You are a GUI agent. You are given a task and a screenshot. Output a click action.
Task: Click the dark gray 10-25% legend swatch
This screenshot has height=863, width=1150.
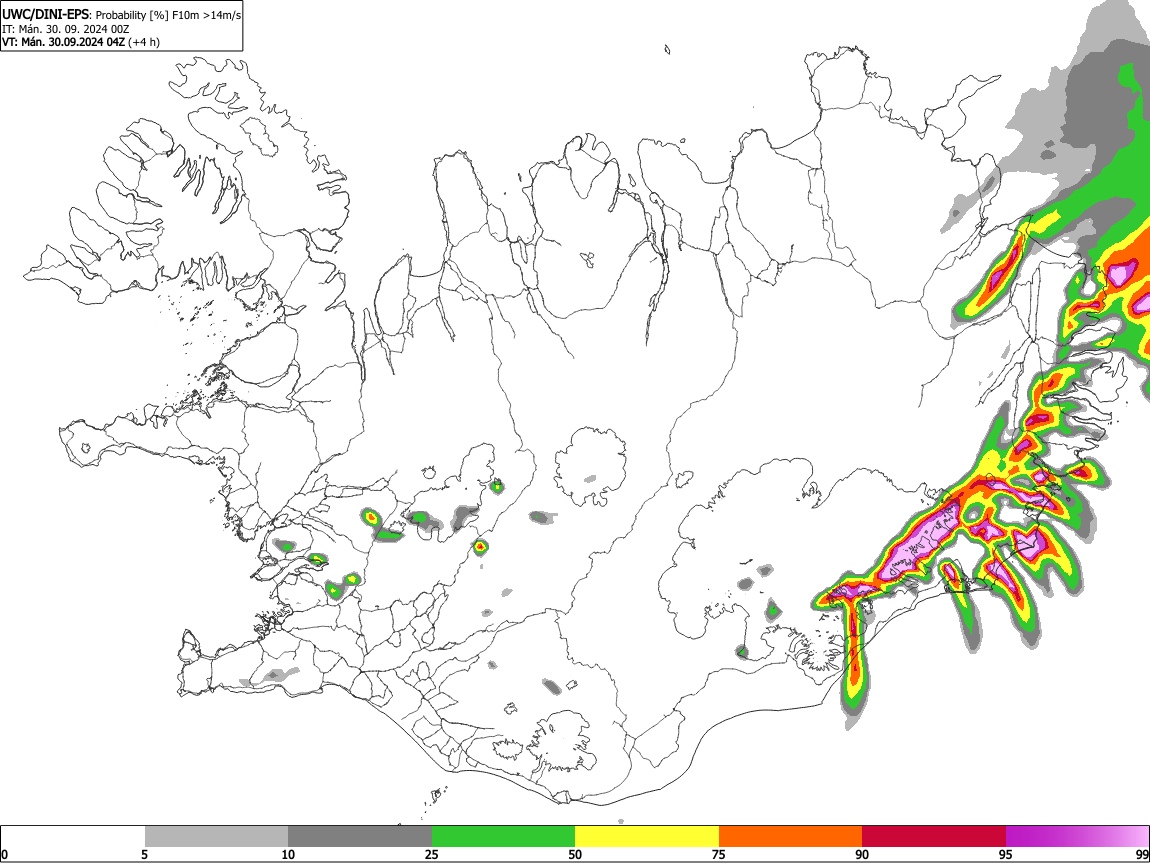(x=360, y=837)
